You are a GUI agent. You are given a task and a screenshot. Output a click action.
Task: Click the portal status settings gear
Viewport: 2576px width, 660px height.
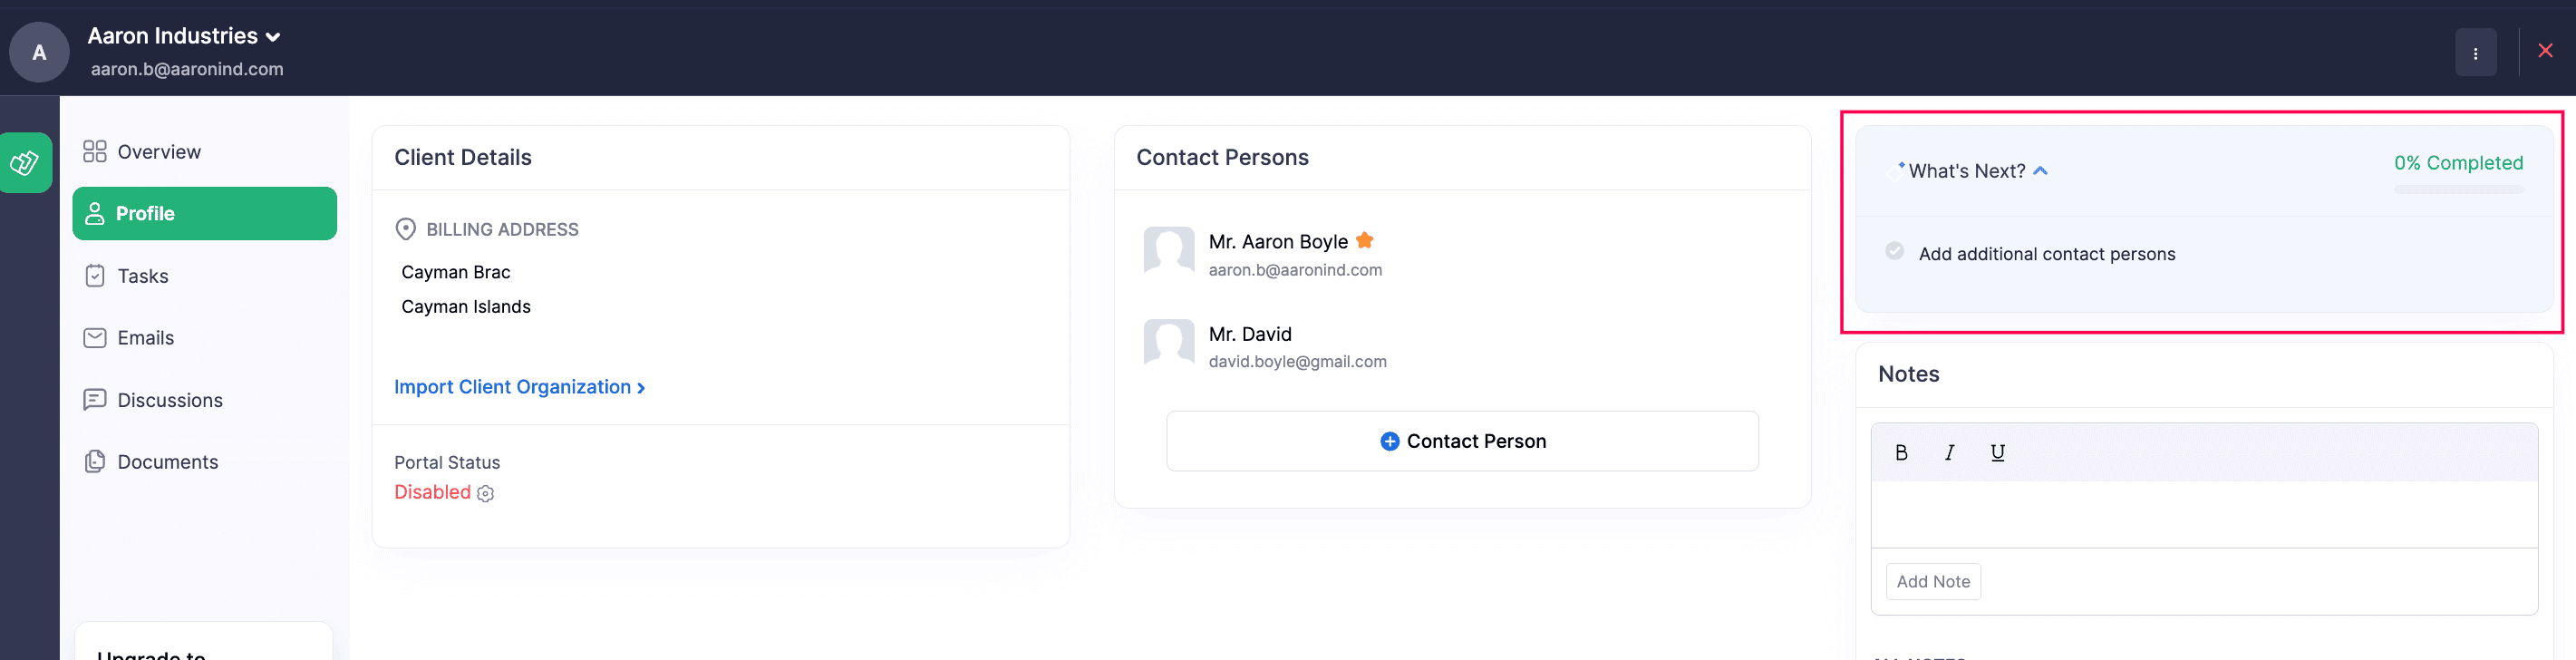click(486, 494)
